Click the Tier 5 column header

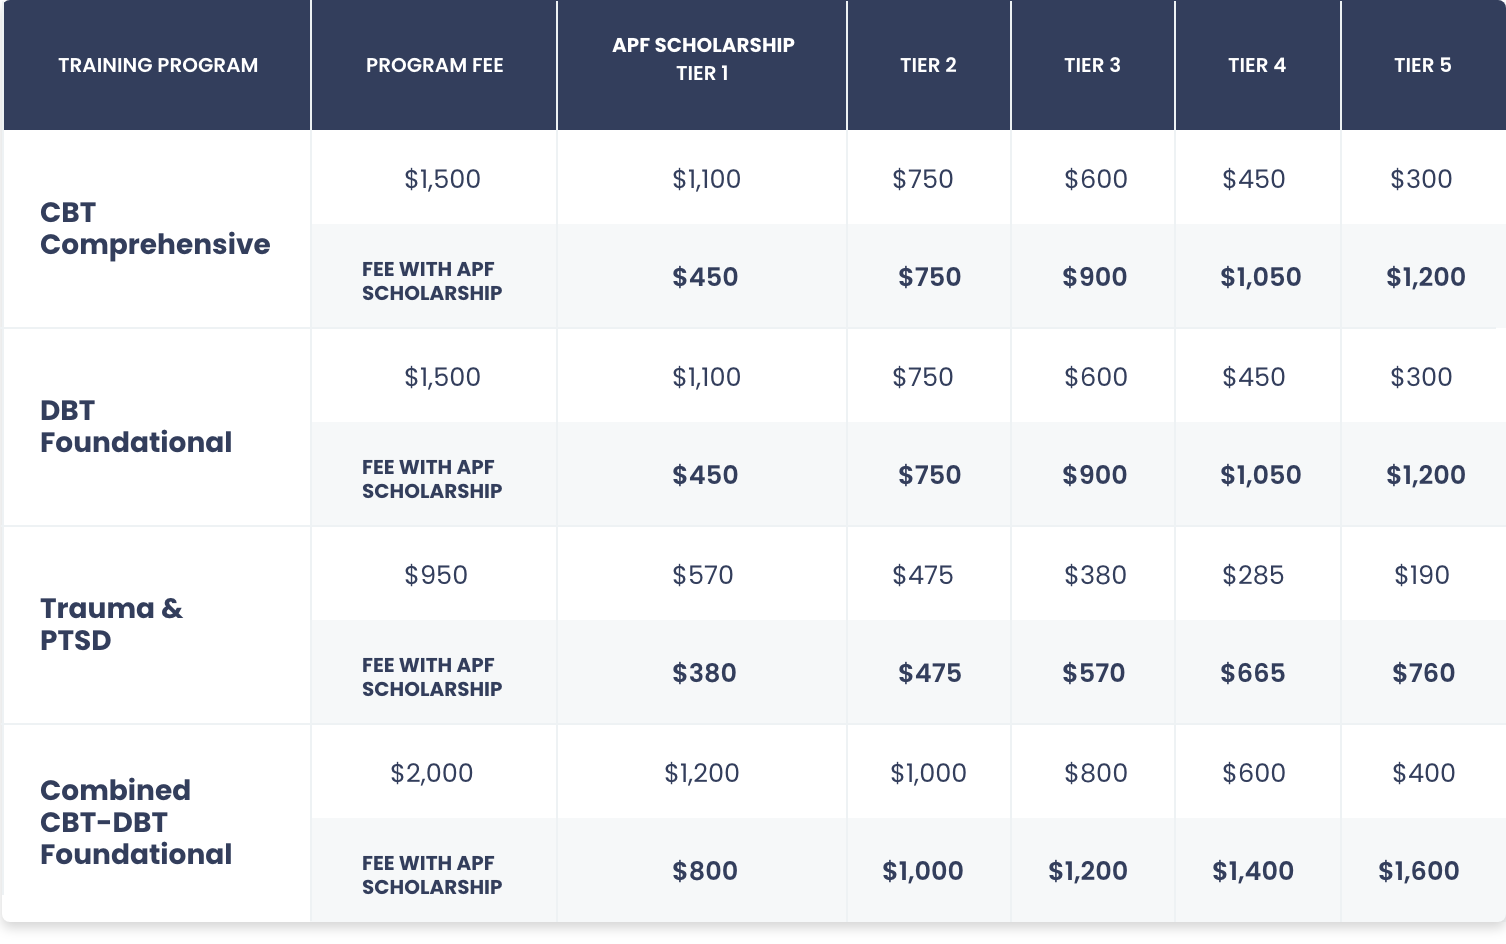(1422, 65)
